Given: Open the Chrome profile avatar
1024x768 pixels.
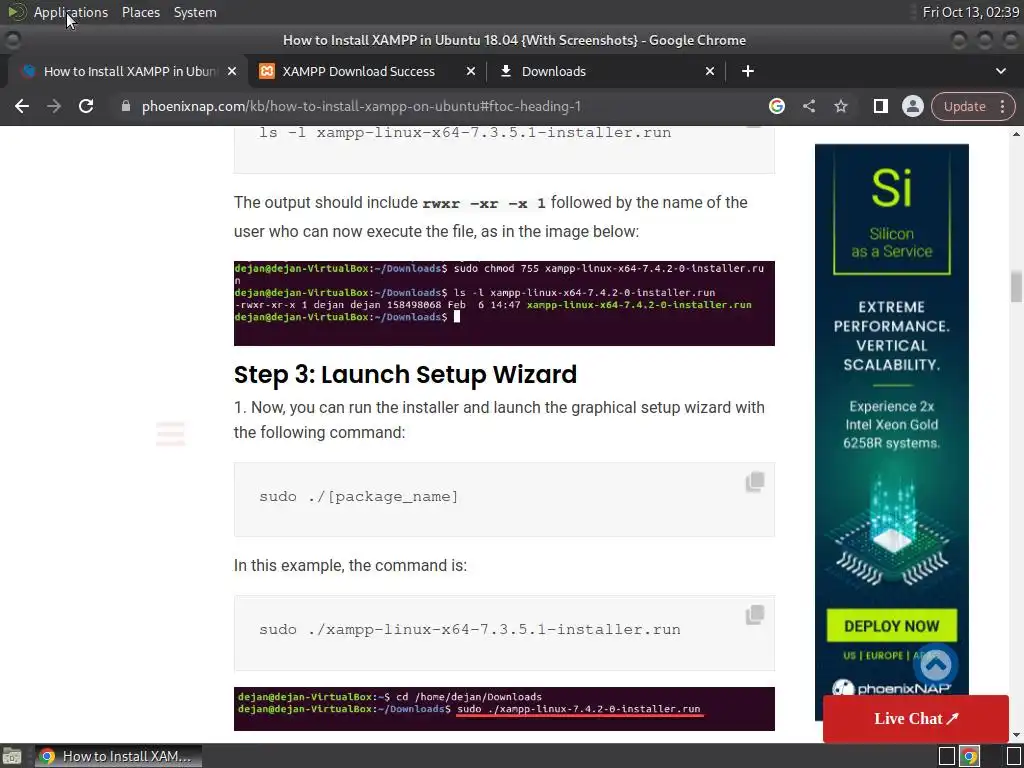Looking at the screenshot, I should tap(912, 106).
